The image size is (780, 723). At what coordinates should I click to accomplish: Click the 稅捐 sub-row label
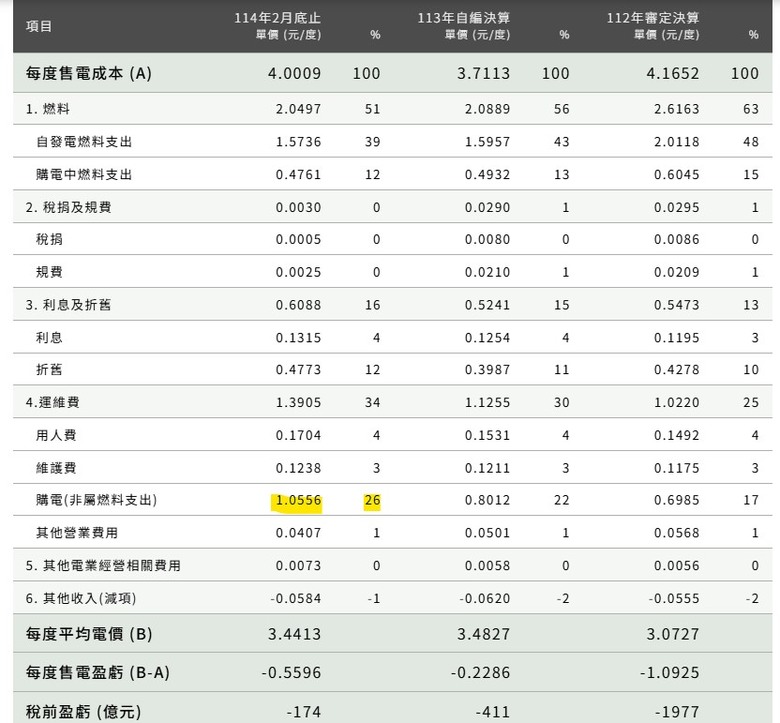pos(49,239)
